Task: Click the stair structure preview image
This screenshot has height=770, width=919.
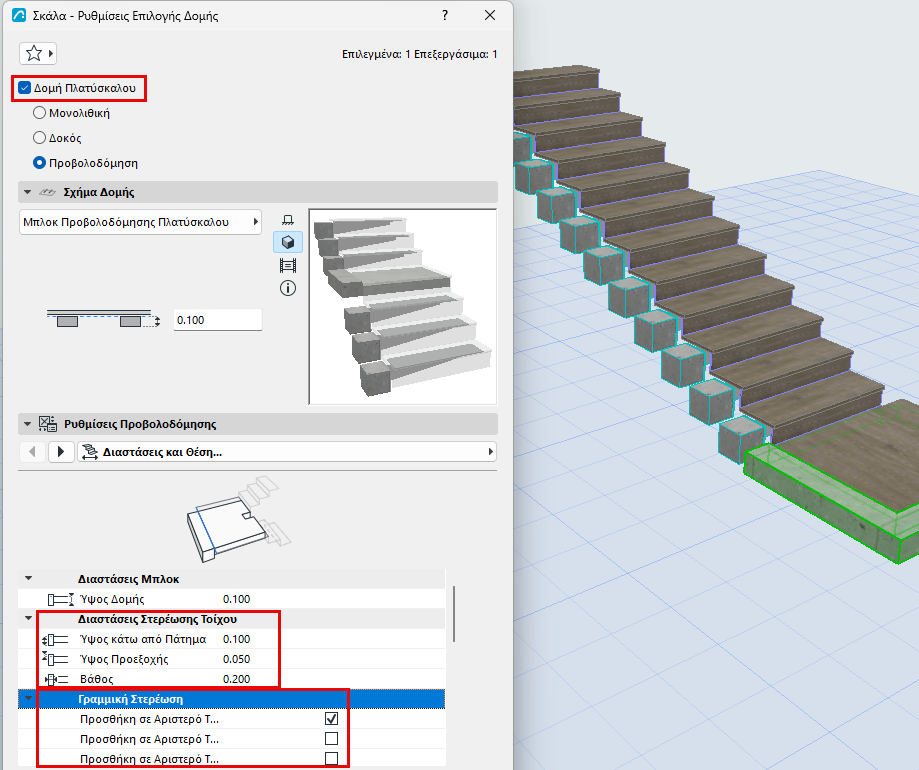Action: tap(403, 306)
